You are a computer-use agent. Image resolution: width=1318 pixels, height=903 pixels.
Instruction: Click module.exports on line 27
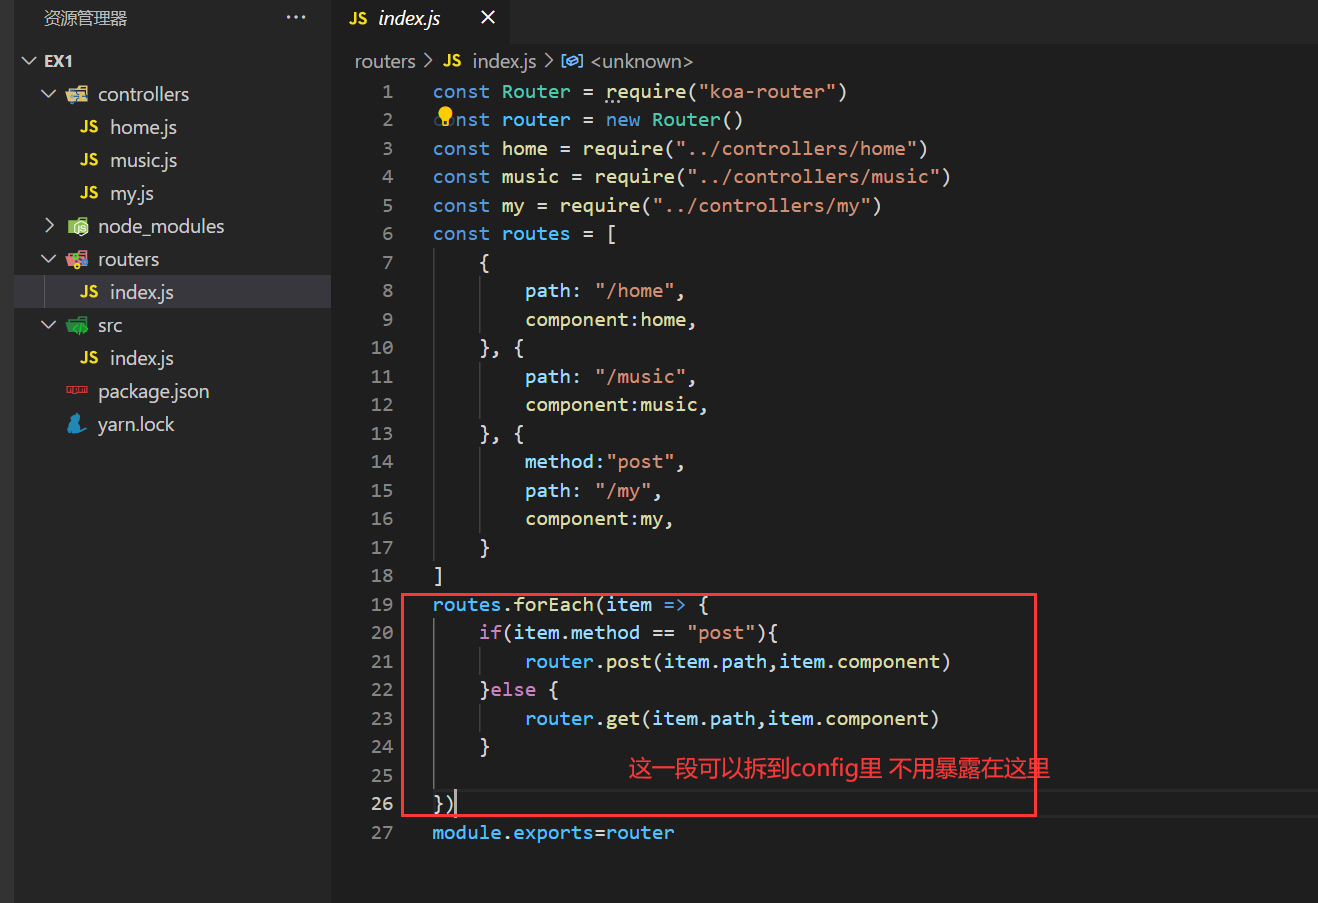(x=513, y=832)
